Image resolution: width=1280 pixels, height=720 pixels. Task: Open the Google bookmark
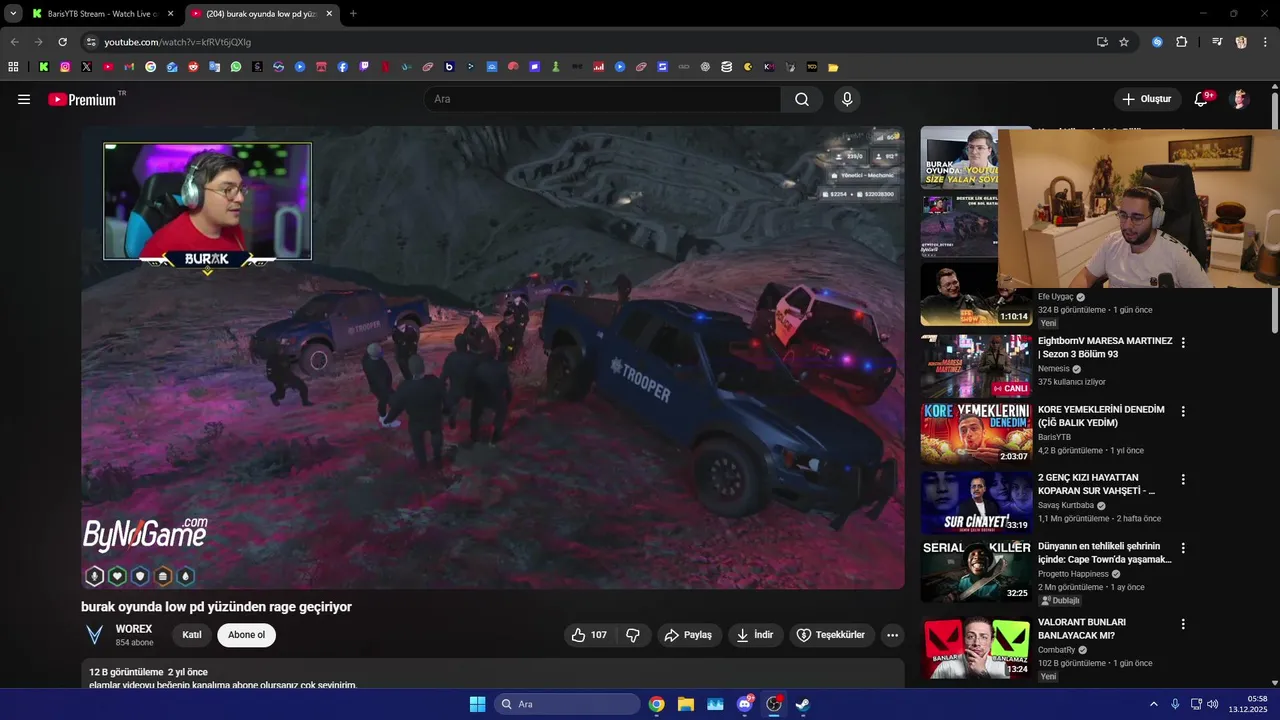pos(151,67)
